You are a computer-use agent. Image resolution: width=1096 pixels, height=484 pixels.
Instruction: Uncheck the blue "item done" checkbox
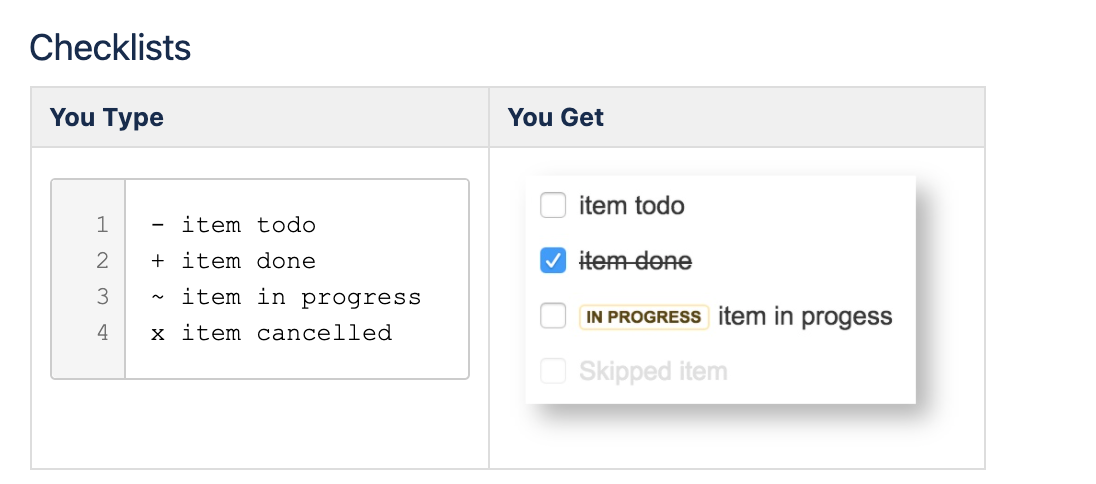point(553,261)
